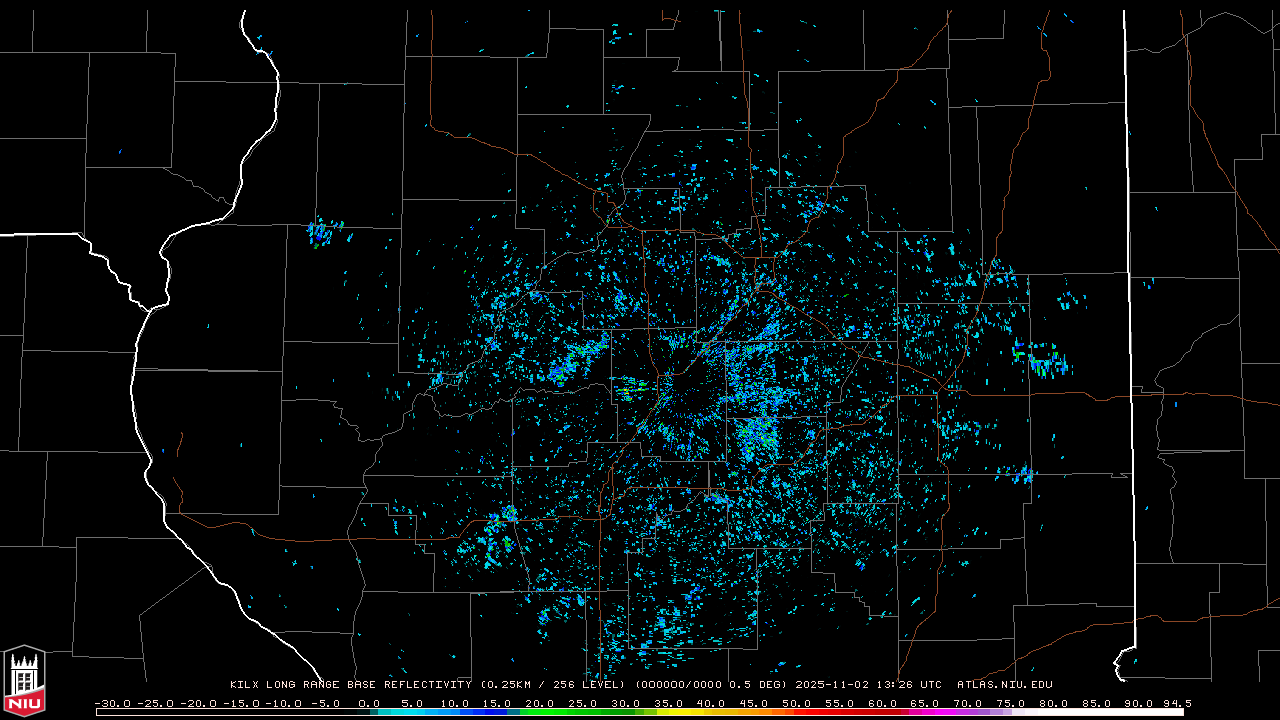
Task: Click the cyan 5.0 dBZ color on scale
Action: 412,712
